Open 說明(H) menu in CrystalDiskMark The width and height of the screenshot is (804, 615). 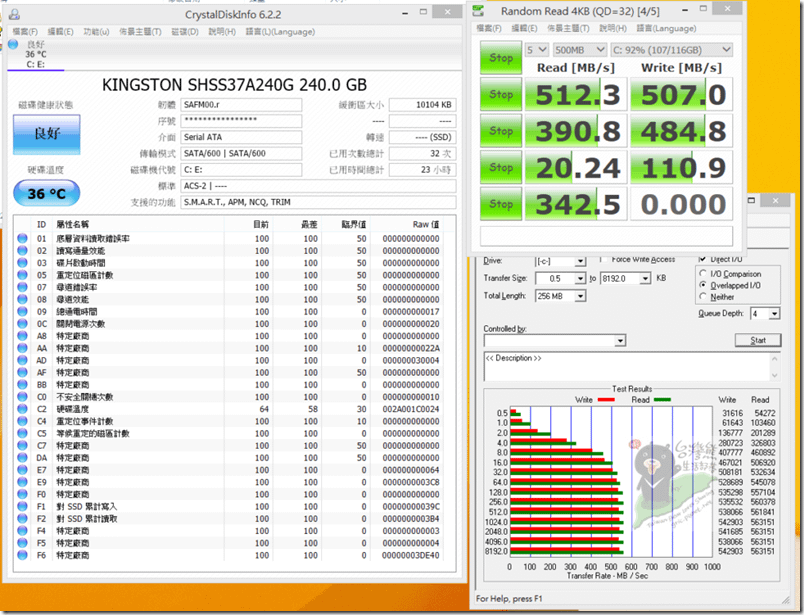613,28
